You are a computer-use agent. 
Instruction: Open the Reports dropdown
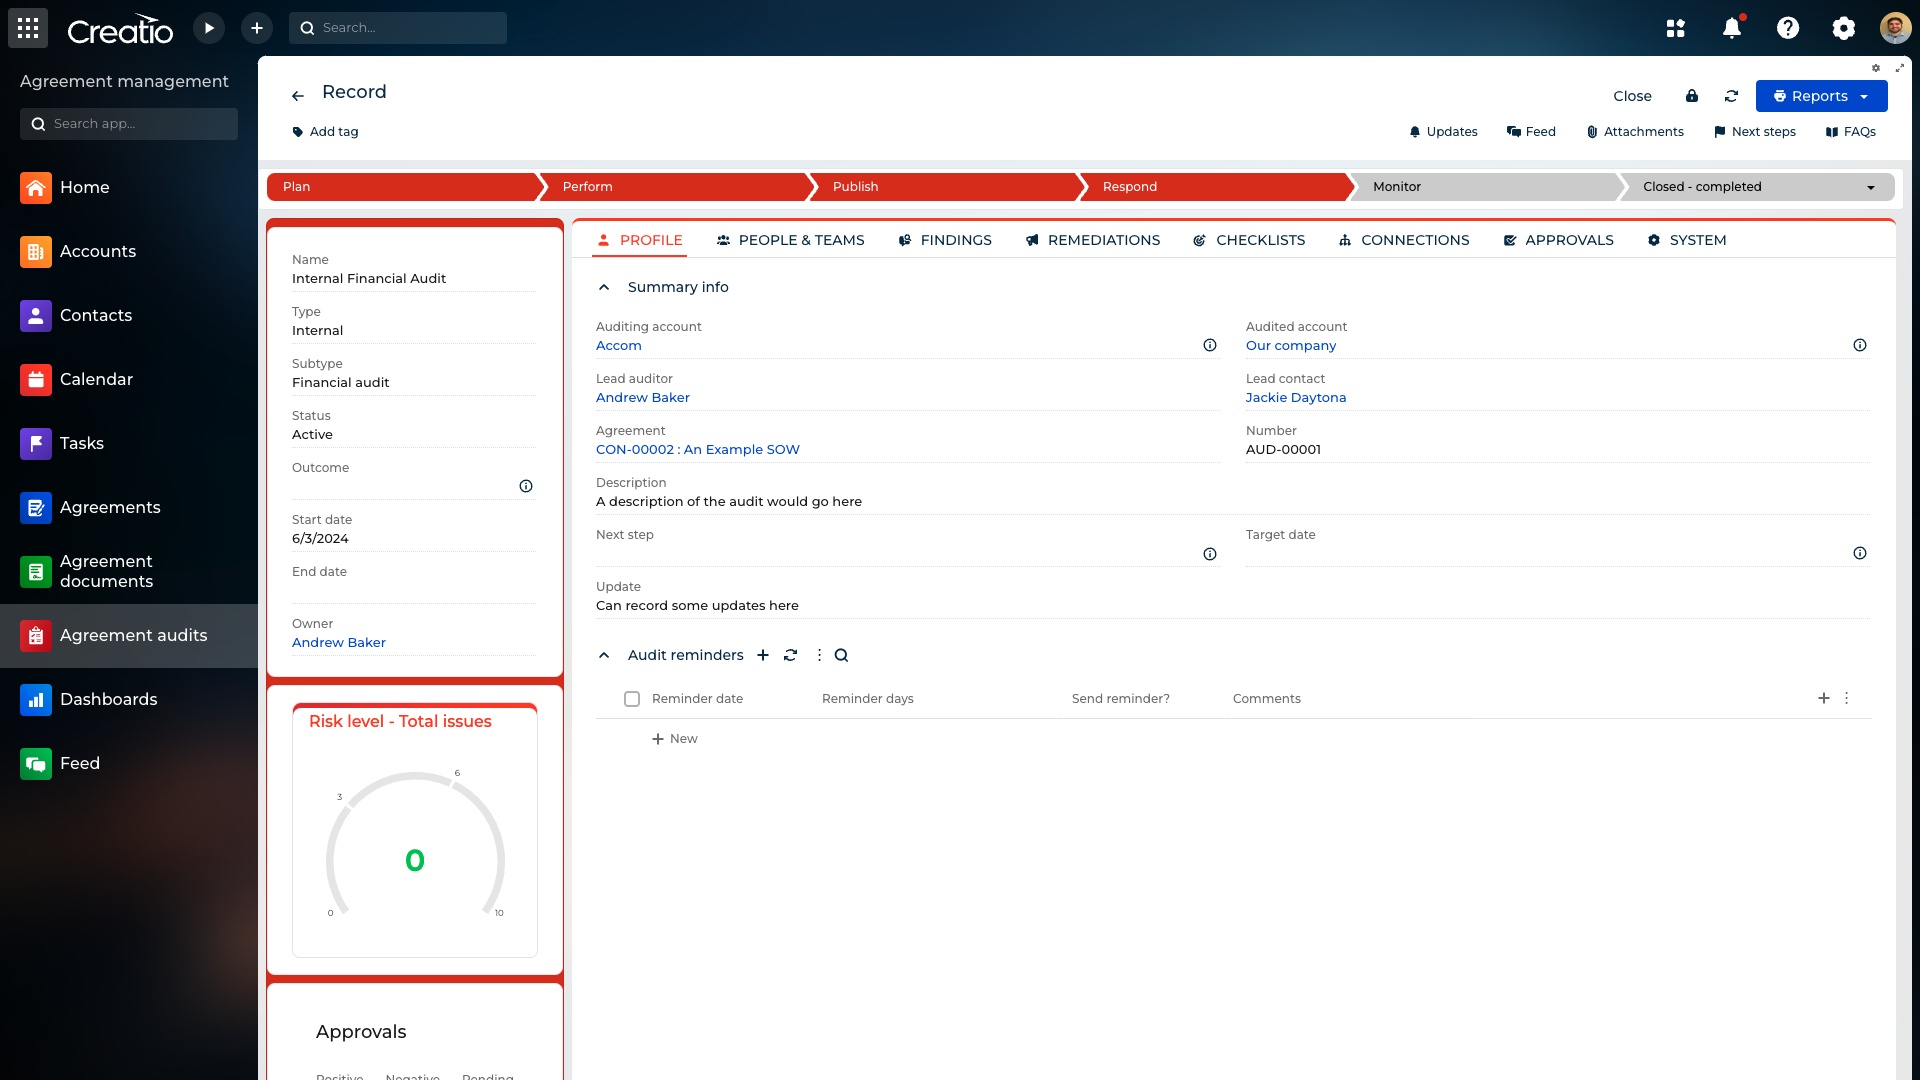coord(1821,96)
